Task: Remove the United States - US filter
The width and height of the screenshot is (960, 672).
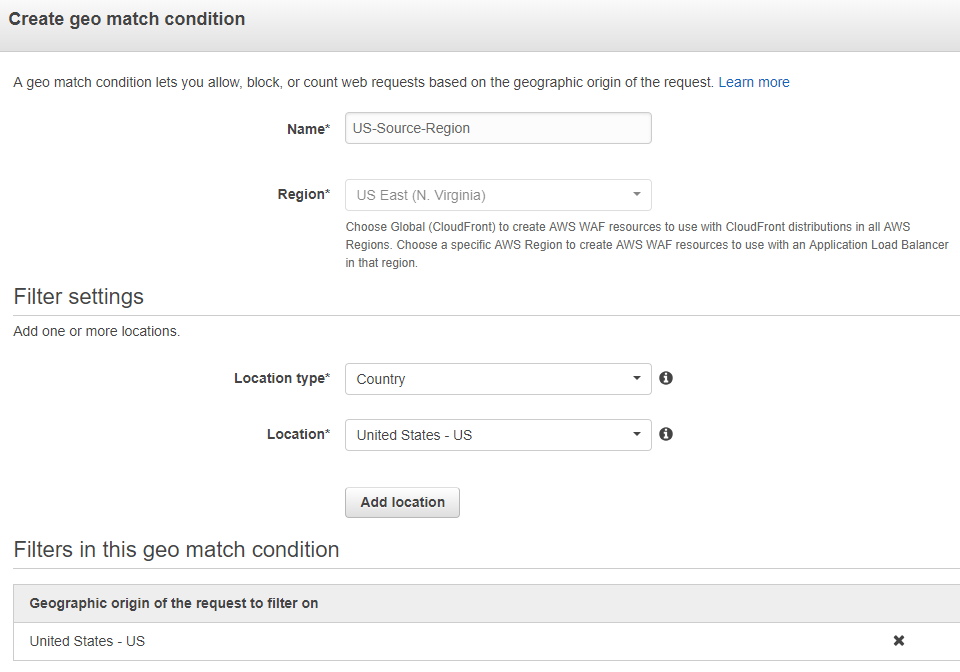Action: click(898, 641)
